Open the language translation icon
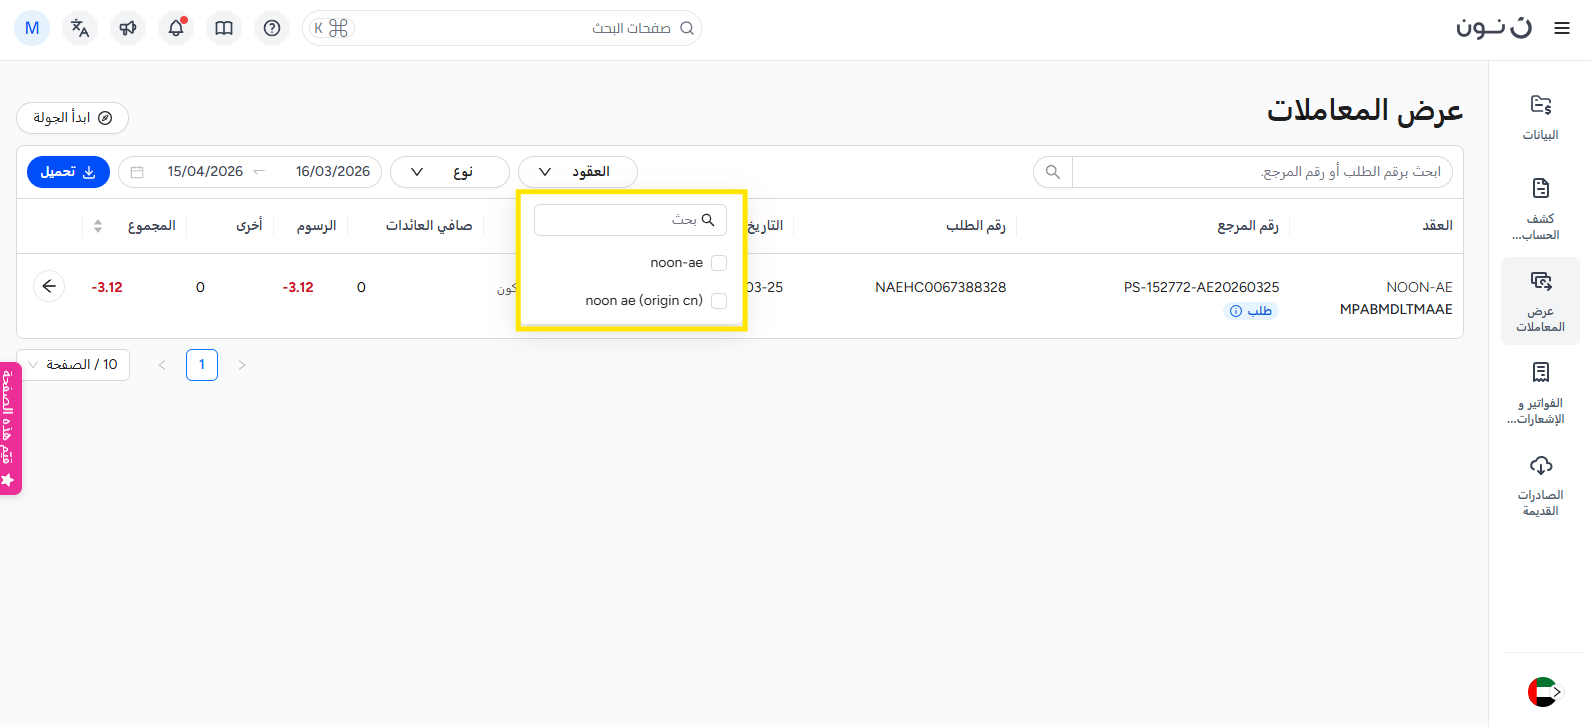This screenshot has width=1591, height=727. tap(80, 28)
